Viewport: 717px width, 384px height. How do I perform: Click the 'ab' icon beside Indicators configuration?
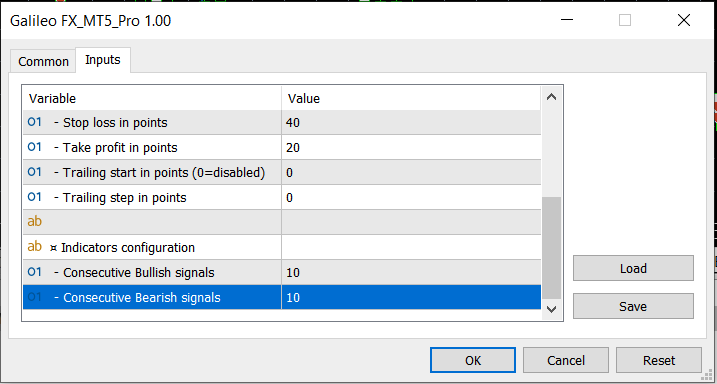pos(35,247)
